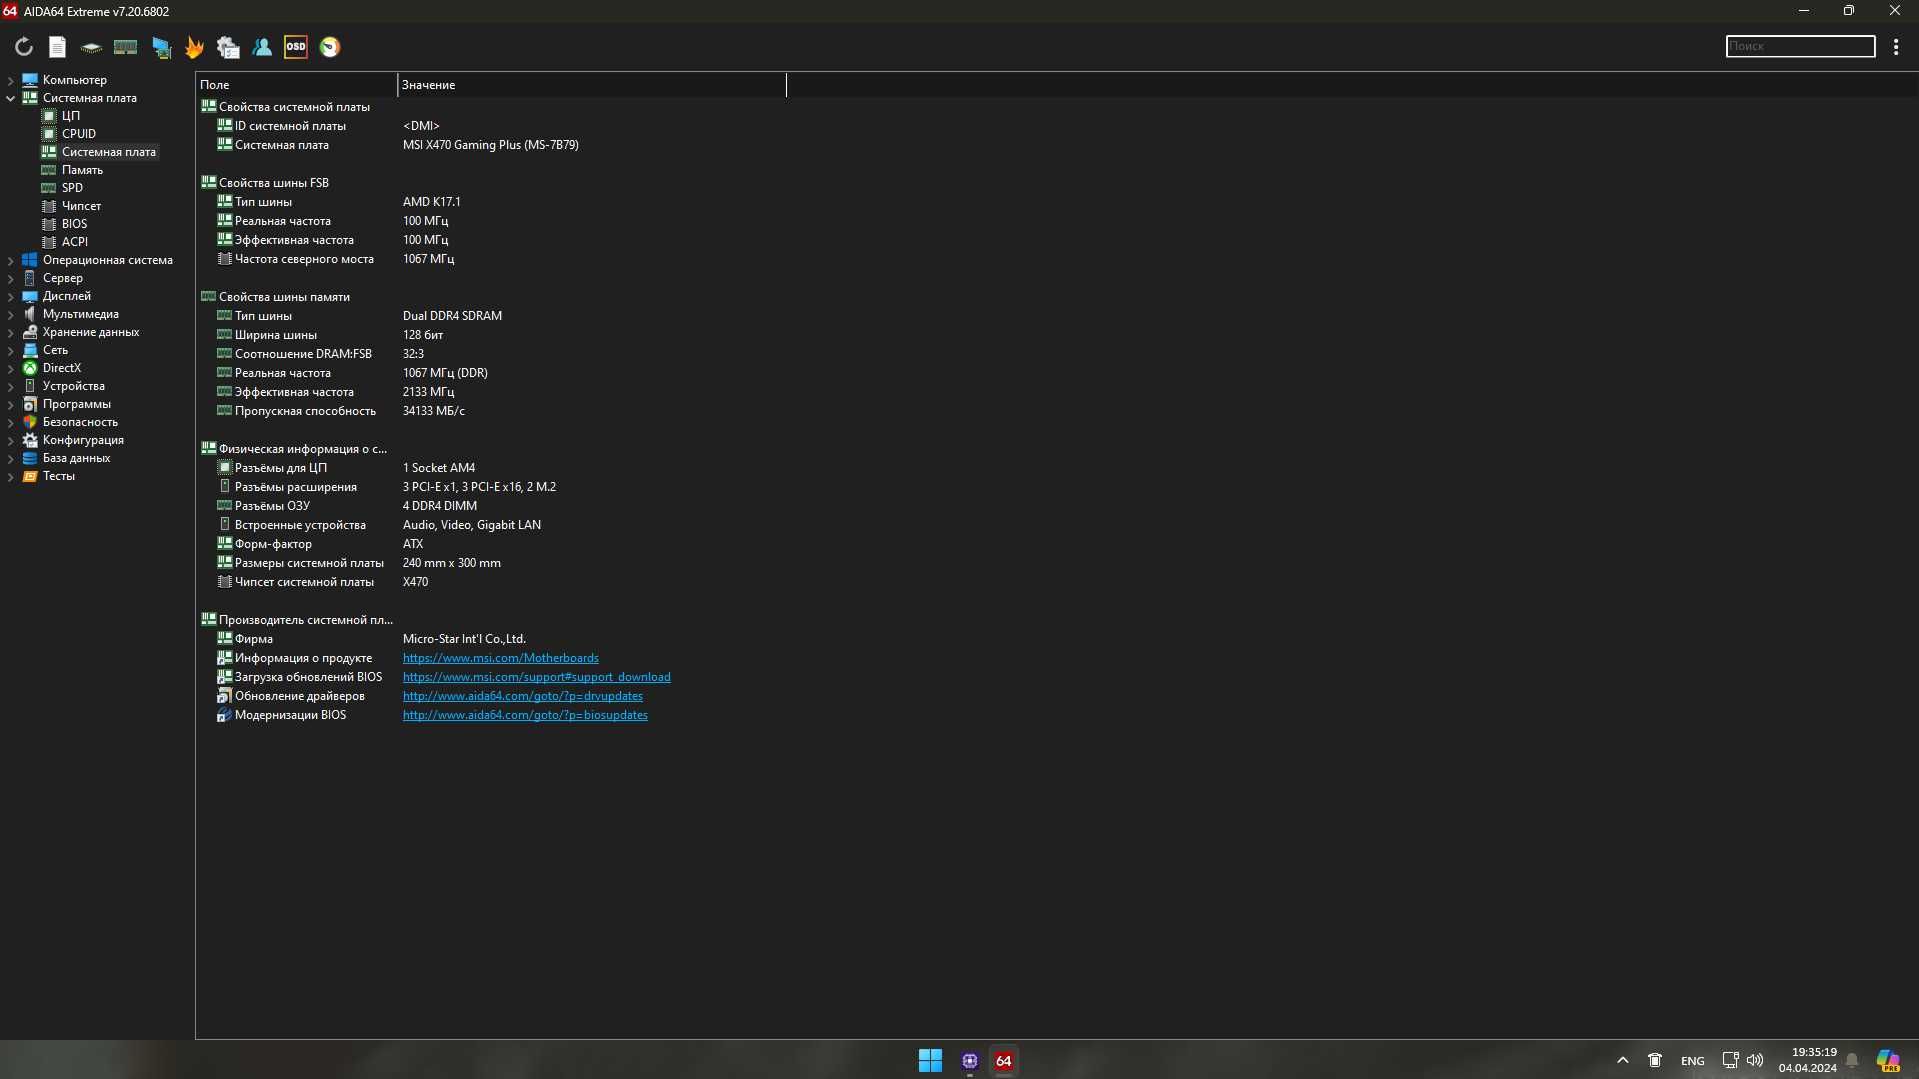This screenshot has height=1079, width=1919.
Task: Click the База данных icon
Action: [30, 458]
